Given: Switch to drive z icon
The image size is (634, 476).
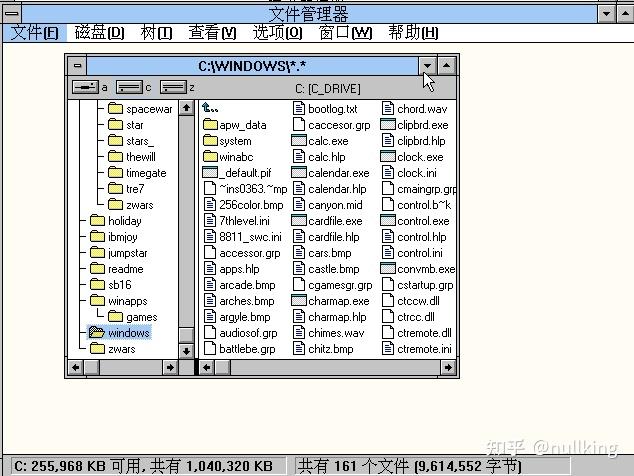Looking at the screenshot, I should click(173, 87).
